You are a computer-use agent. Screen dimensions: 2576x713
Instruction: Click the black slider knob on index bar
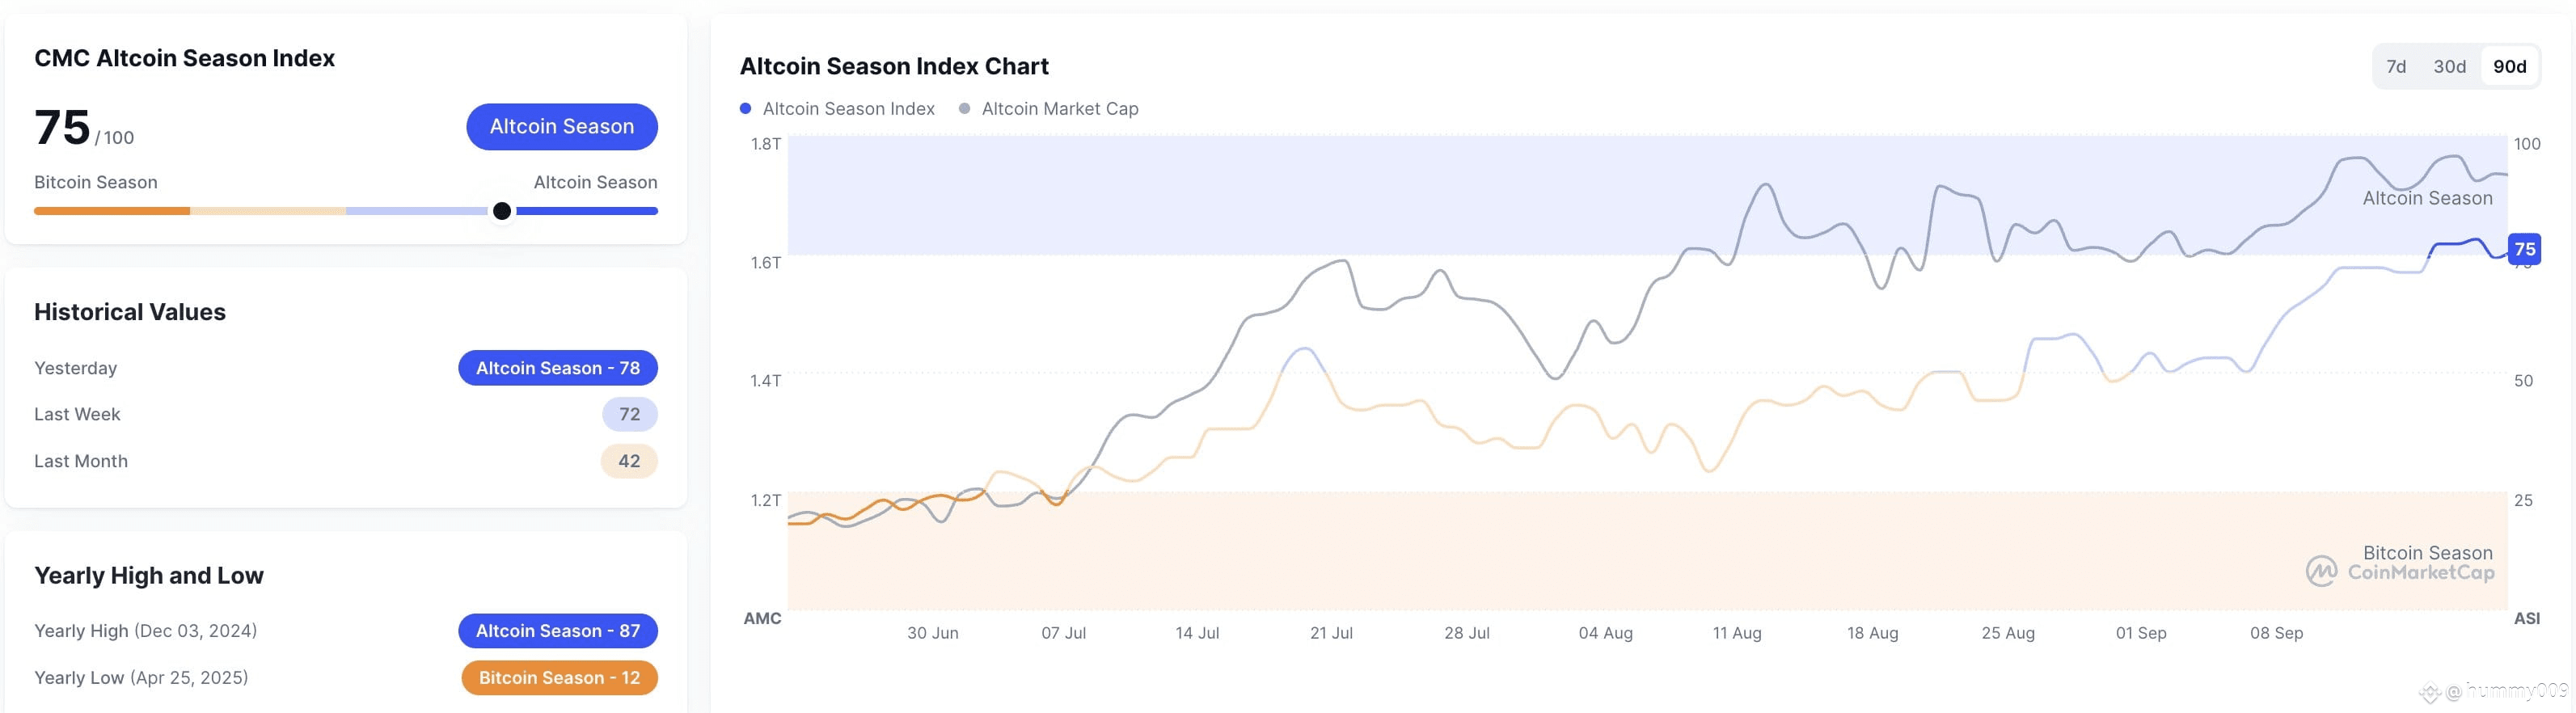502,211
